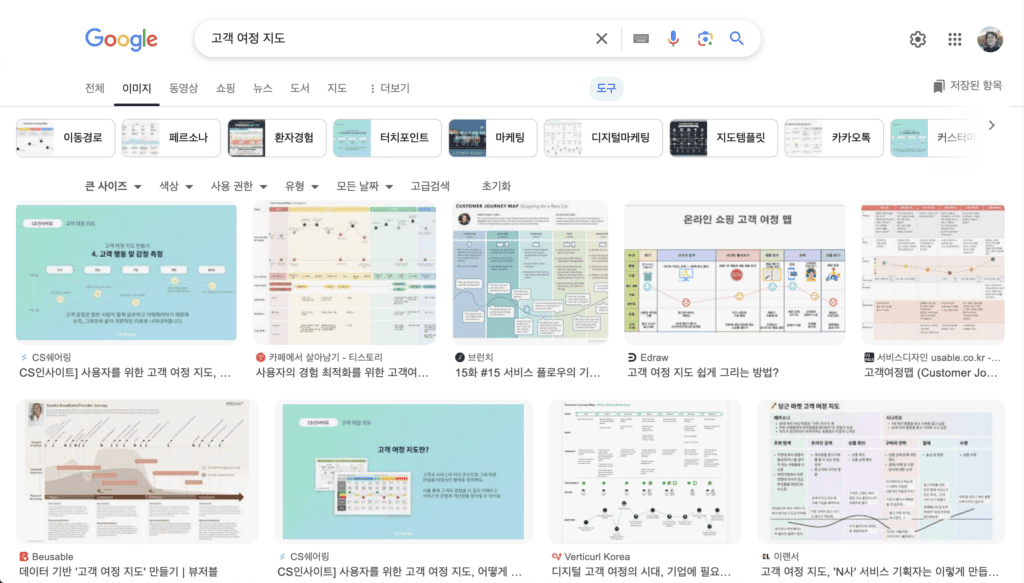Image resolution: width=1024 pixels, height=583 pixels.
Task: Toggle the 도구 tools button
Action: 606,88
